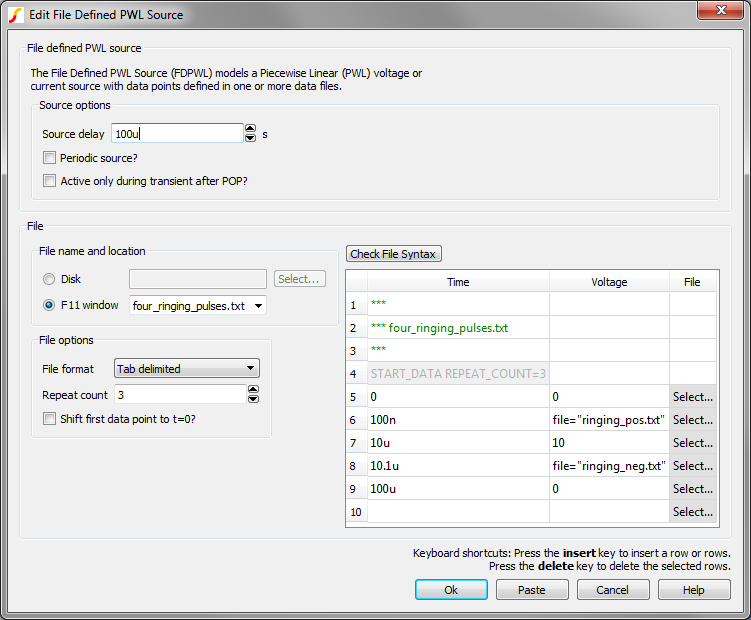Open the F11 window file dropdown
751x620 pixels.
click(x=260, y=305)
